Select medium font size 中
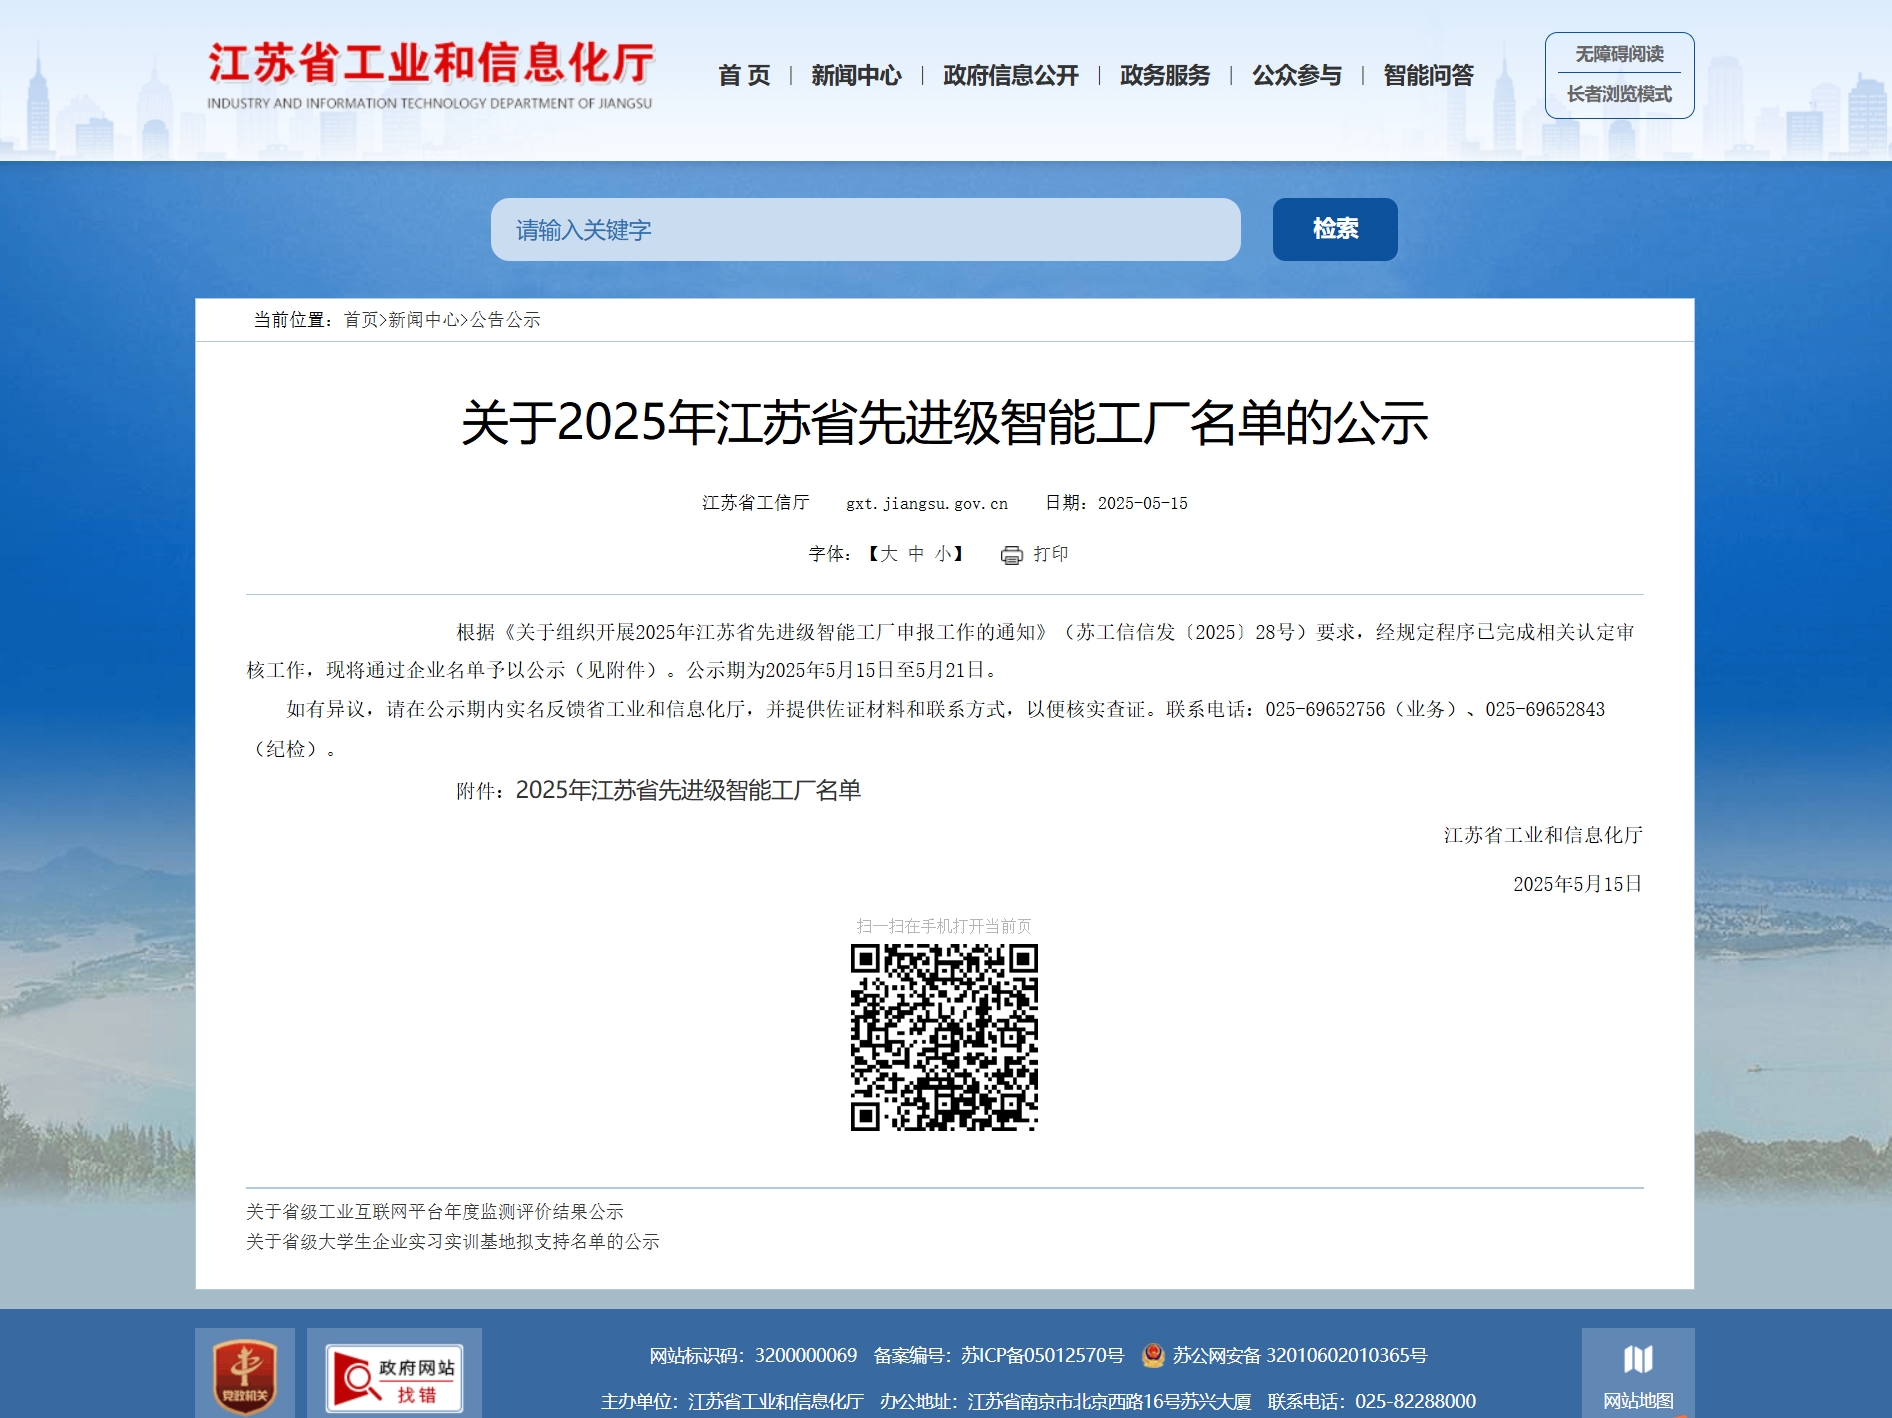This screenshot has height=1418, width=1892. click(x=914, y=554)
